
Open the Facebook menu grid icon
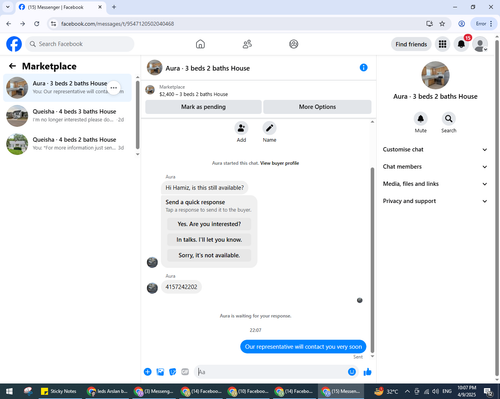pos(442,44)
